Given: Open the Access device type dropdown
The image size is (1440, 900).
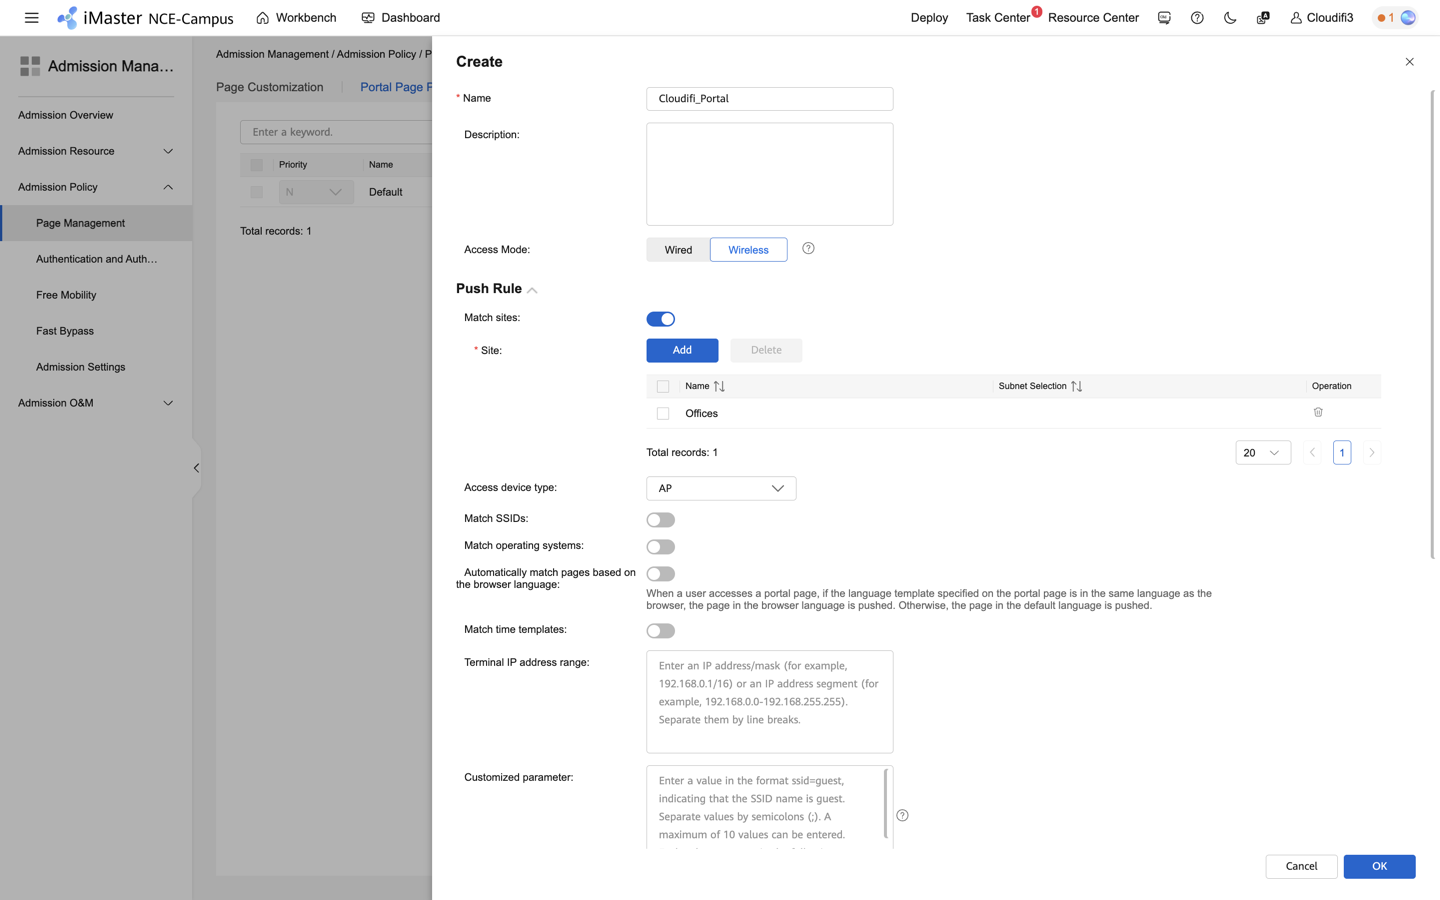Looking at the screenshot, I should click(x=720, y=488).
